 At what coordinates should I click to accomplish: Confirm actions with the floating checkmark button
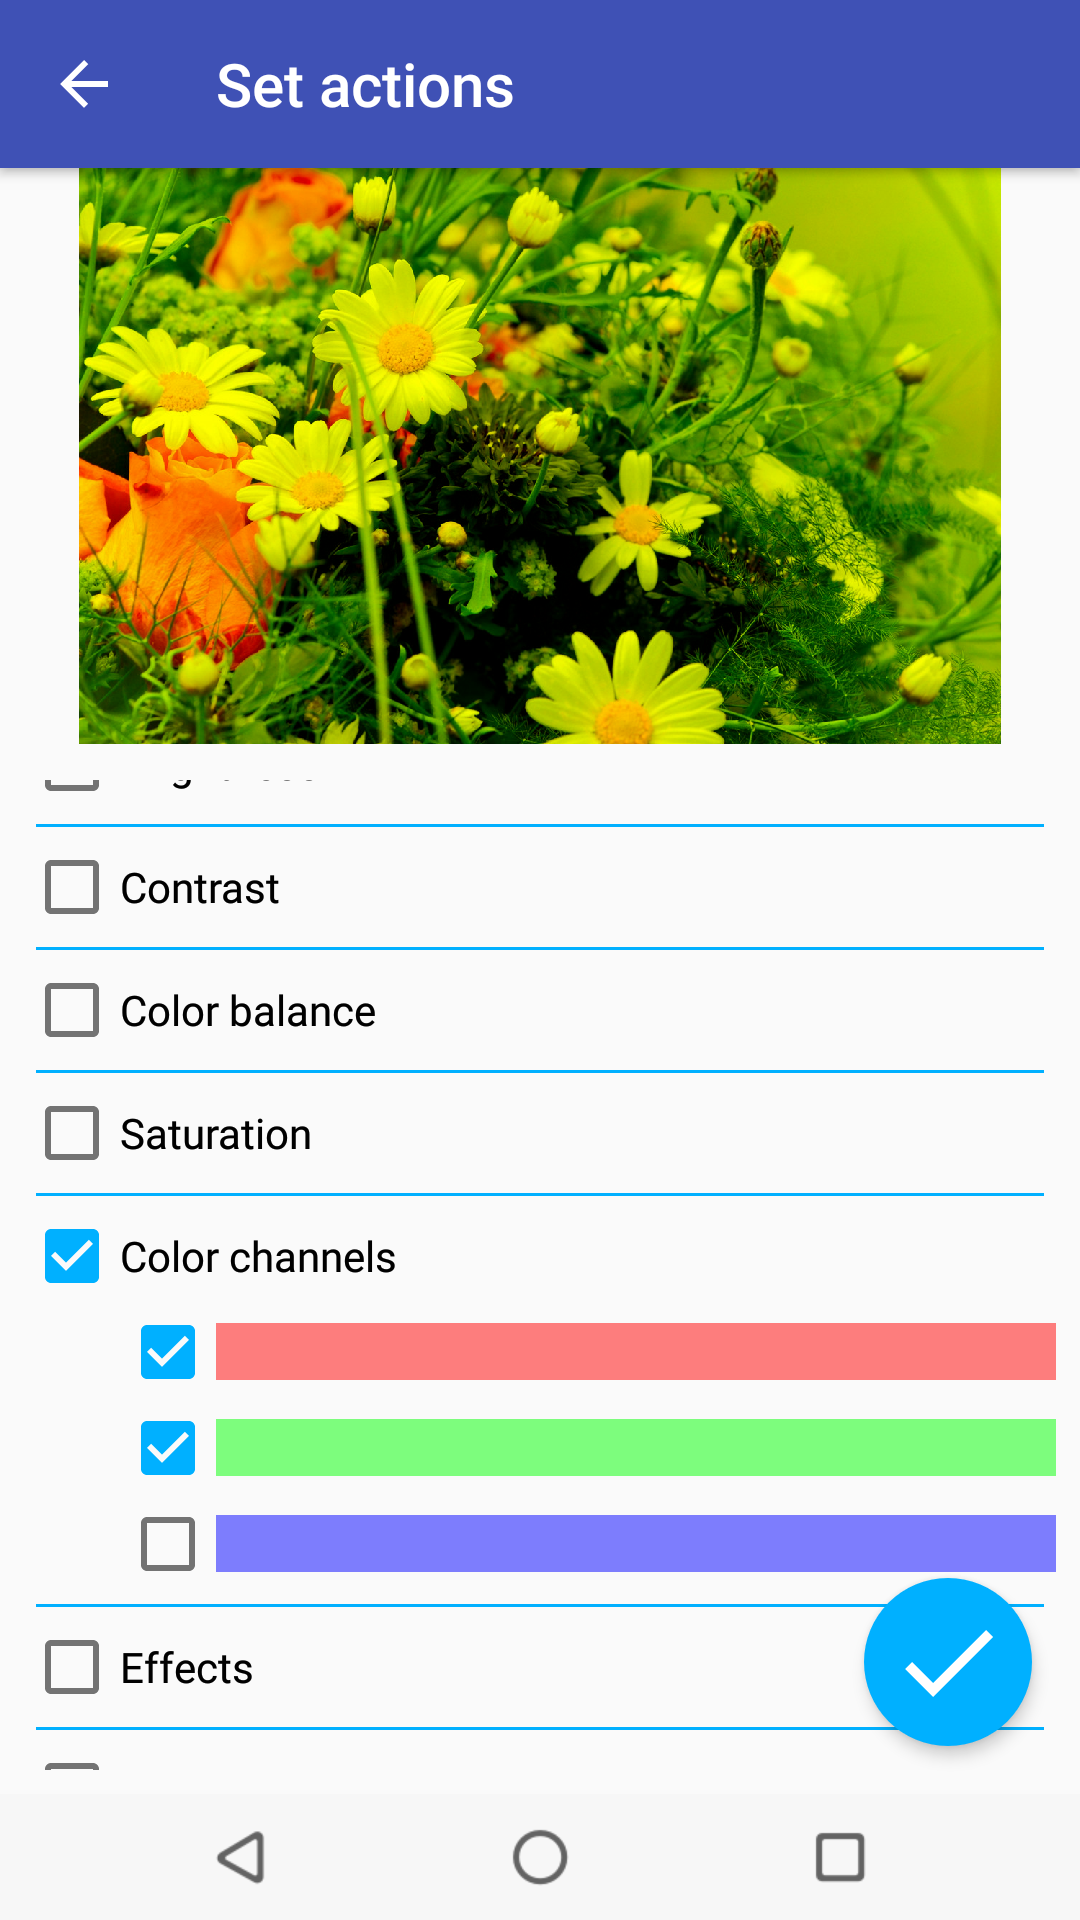(947, 1662)
